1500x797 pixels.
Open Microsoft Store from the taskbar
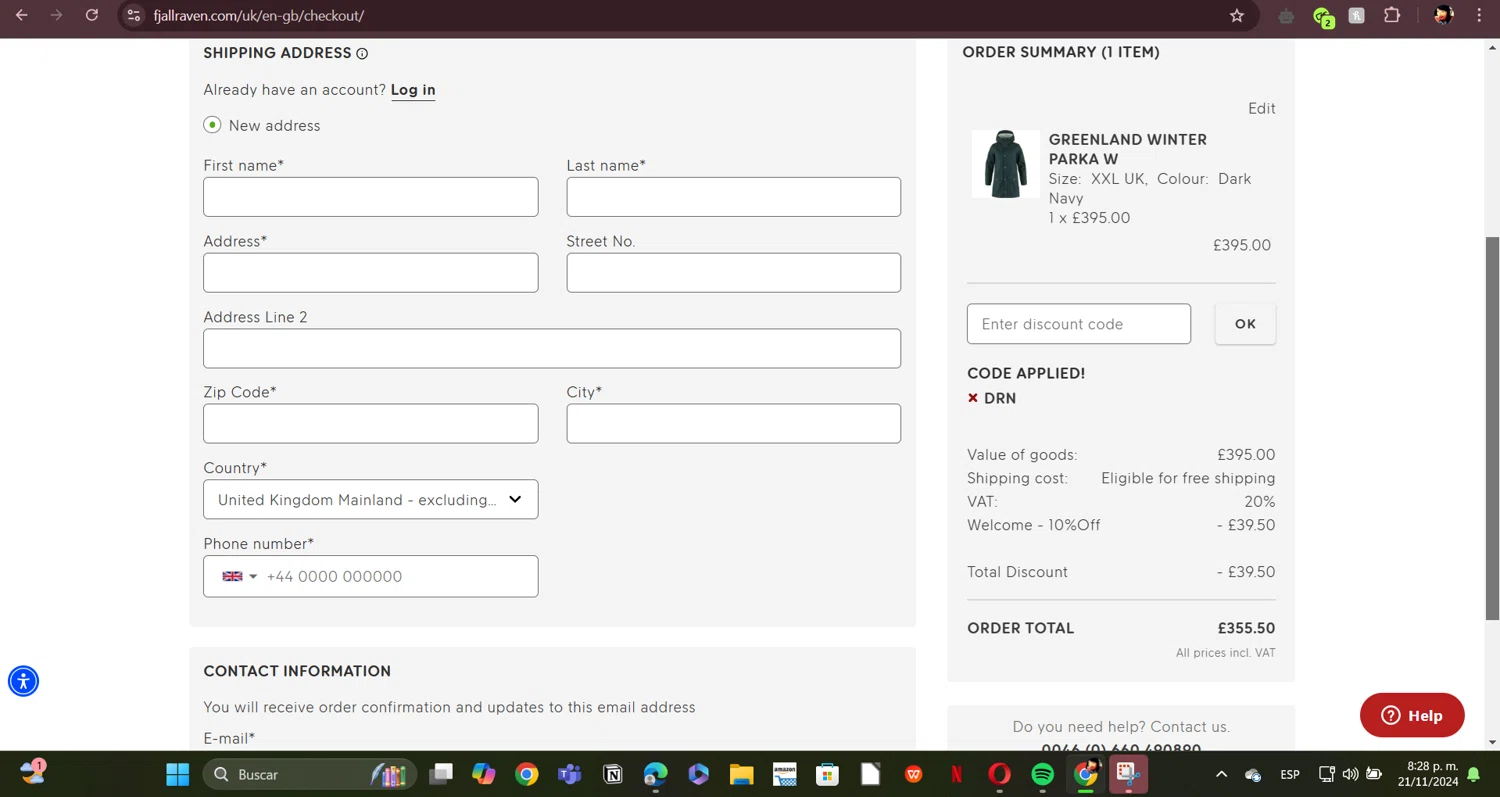pyautogui.click(x=827, y=774)
